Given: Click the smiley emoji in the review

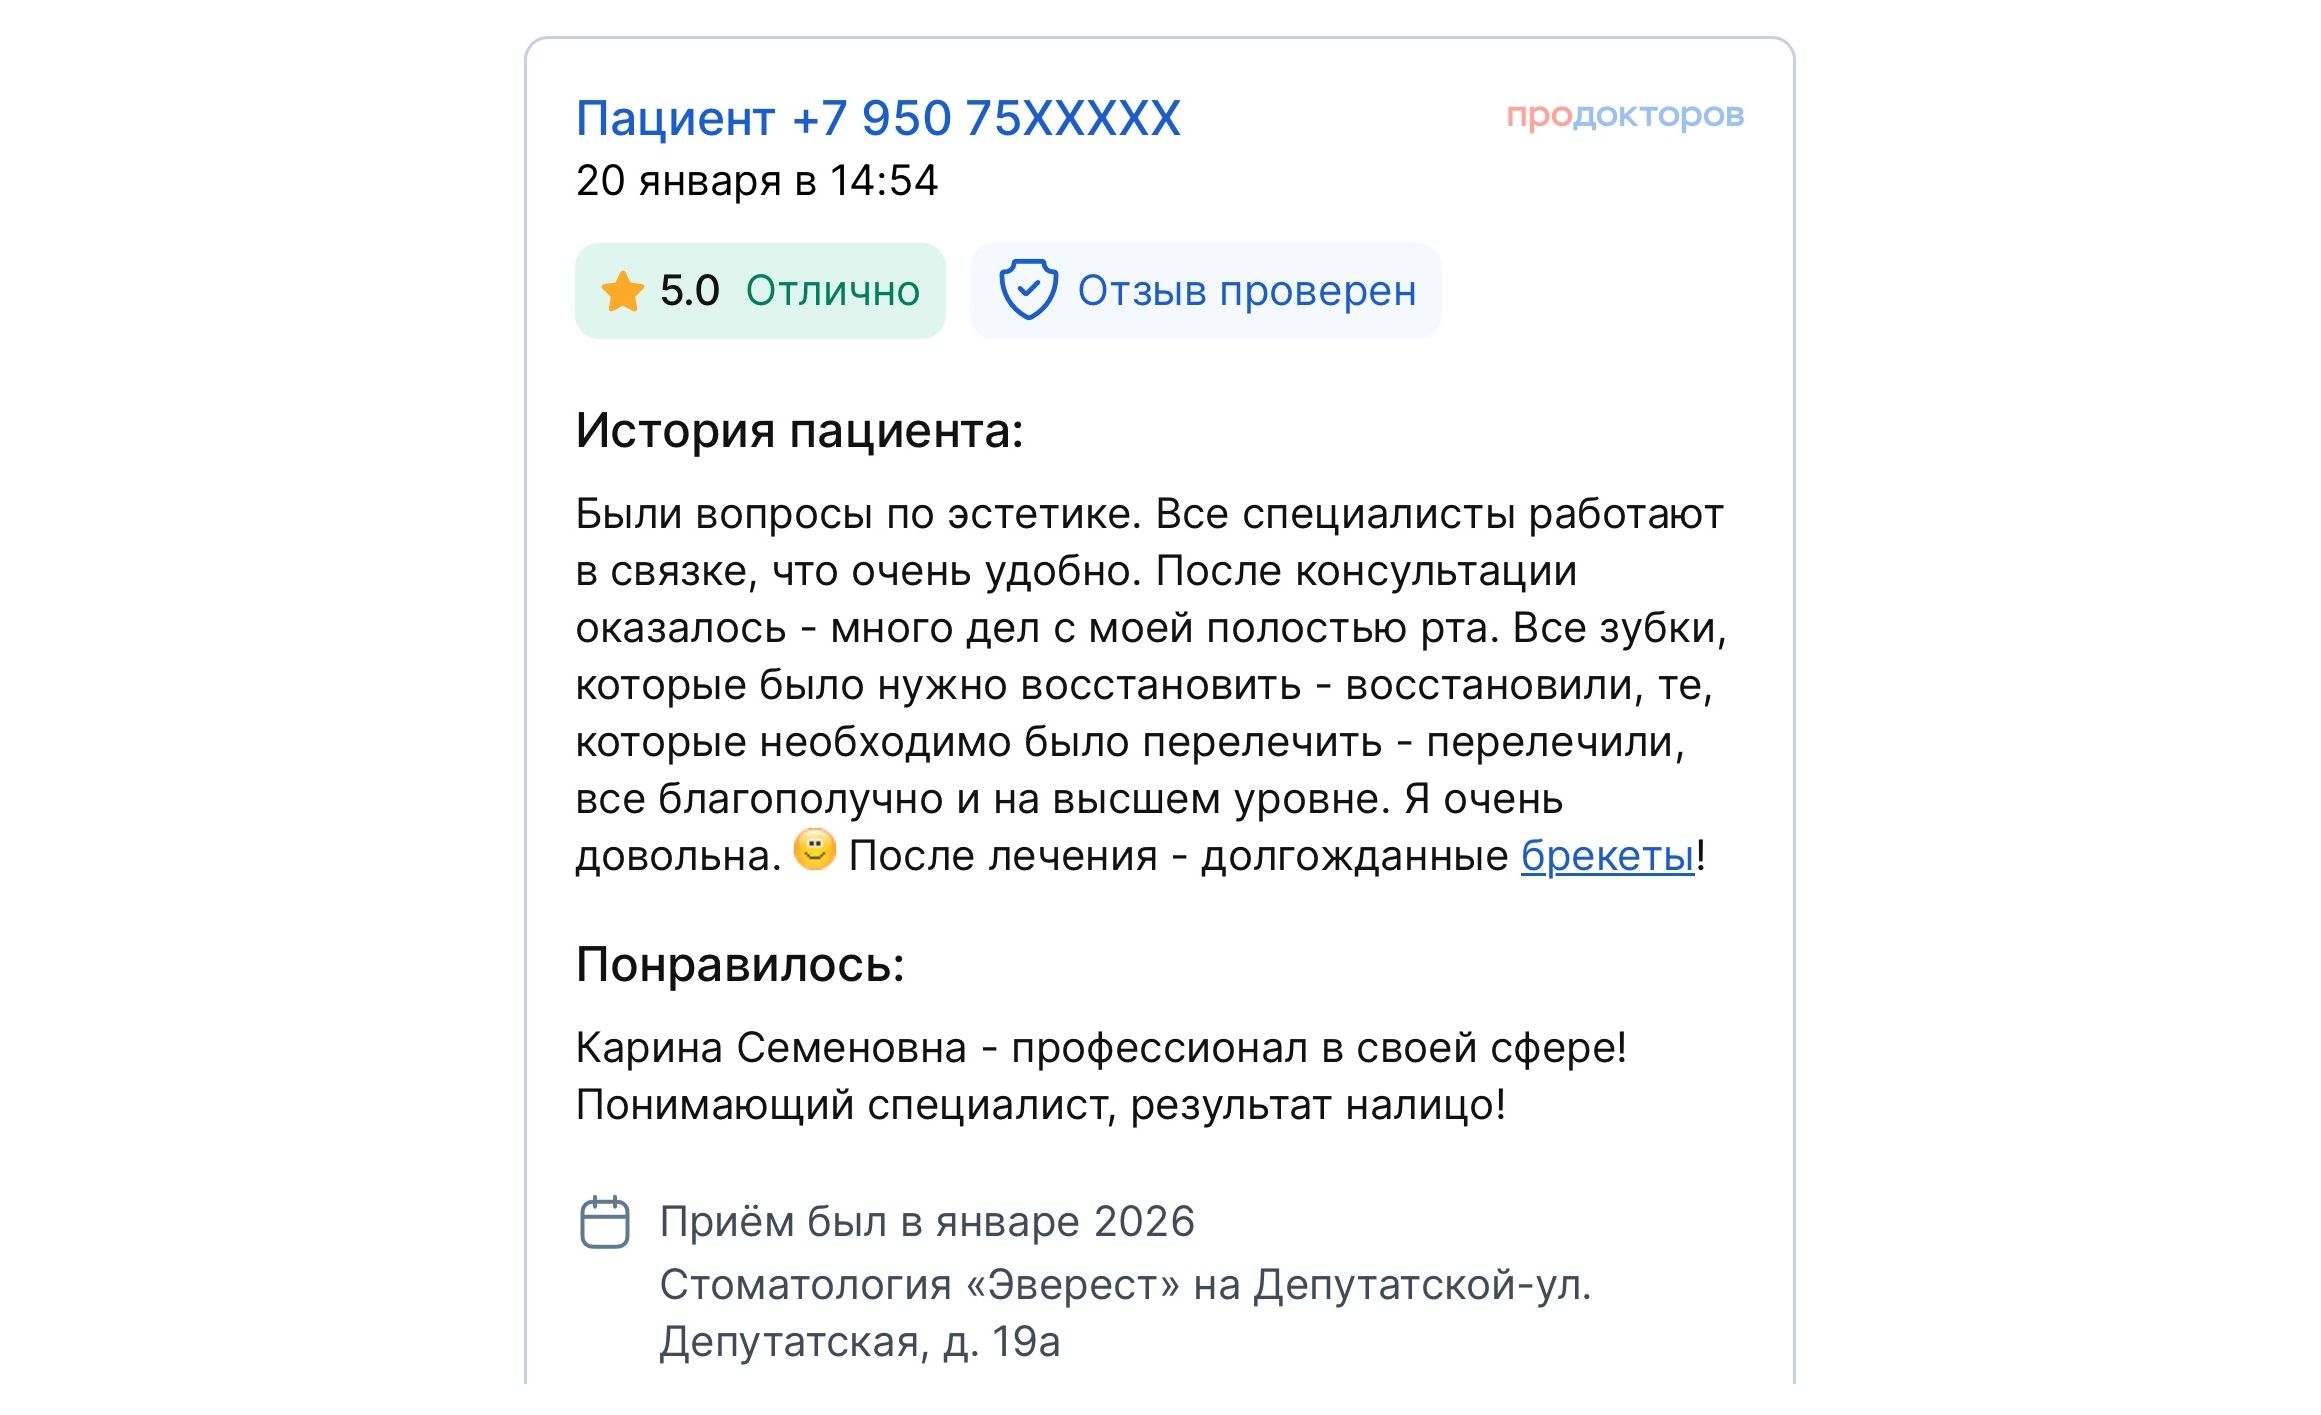Looking at the screenshot, I should click(814, 850).
